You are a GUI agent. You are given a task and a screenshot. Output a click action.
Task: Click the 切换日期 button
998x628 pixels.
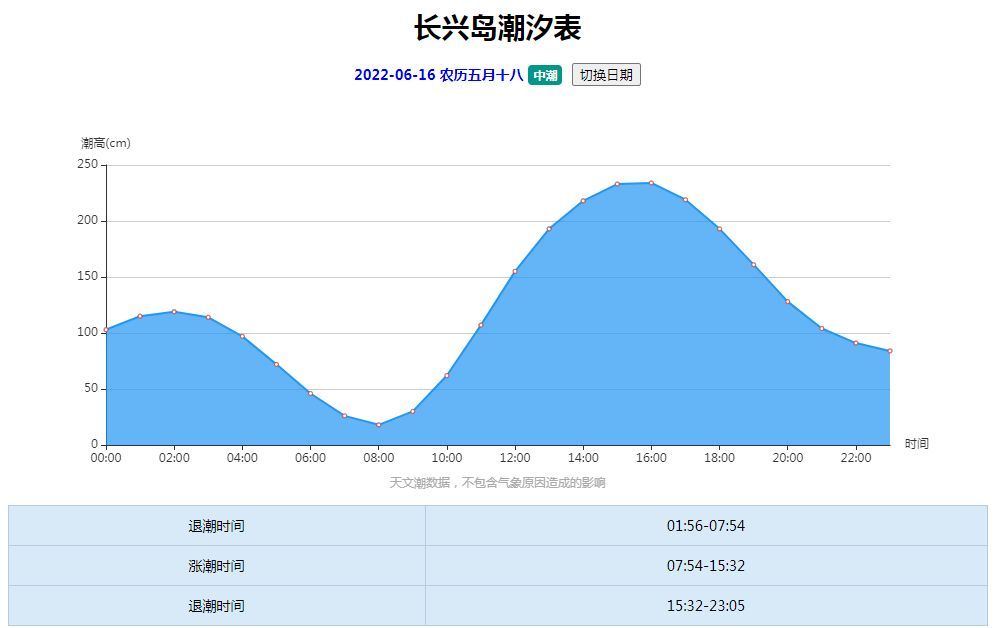point(606,75)
